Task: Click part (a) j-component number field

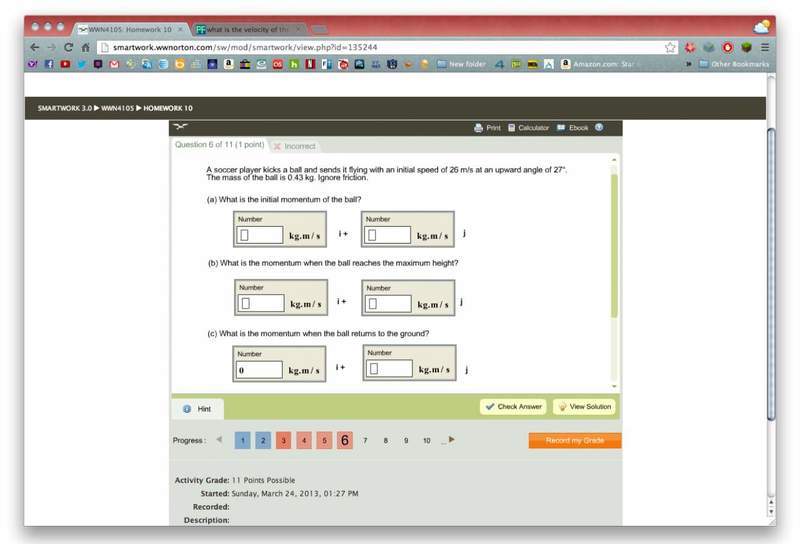Action: 387,235
